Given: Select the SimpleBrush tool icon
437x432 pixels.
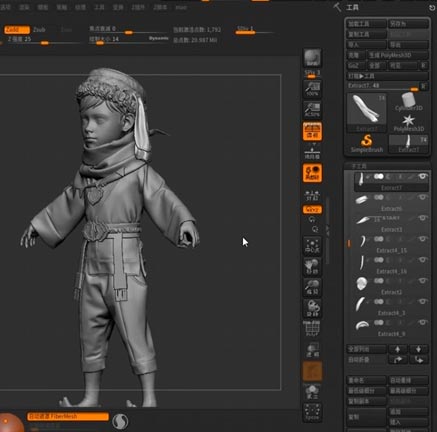Looking at the screenshot, I should pyautogui.click(x=367, y=144).
